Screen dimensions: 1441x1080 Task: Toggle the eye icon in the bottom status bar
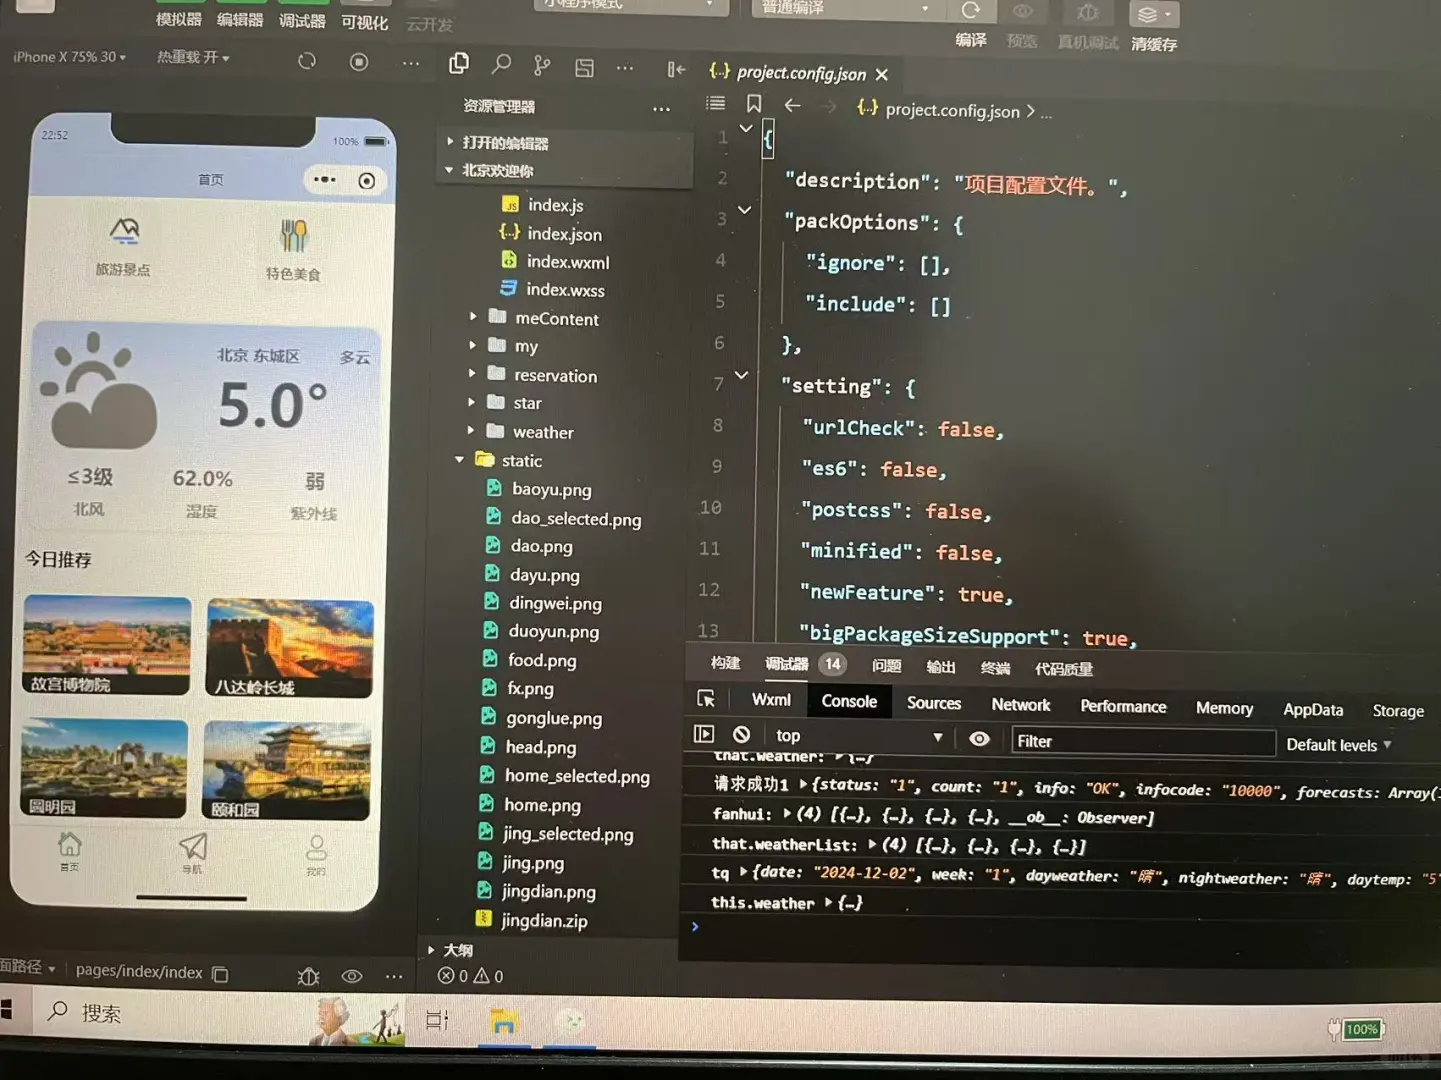click(352, 976)
